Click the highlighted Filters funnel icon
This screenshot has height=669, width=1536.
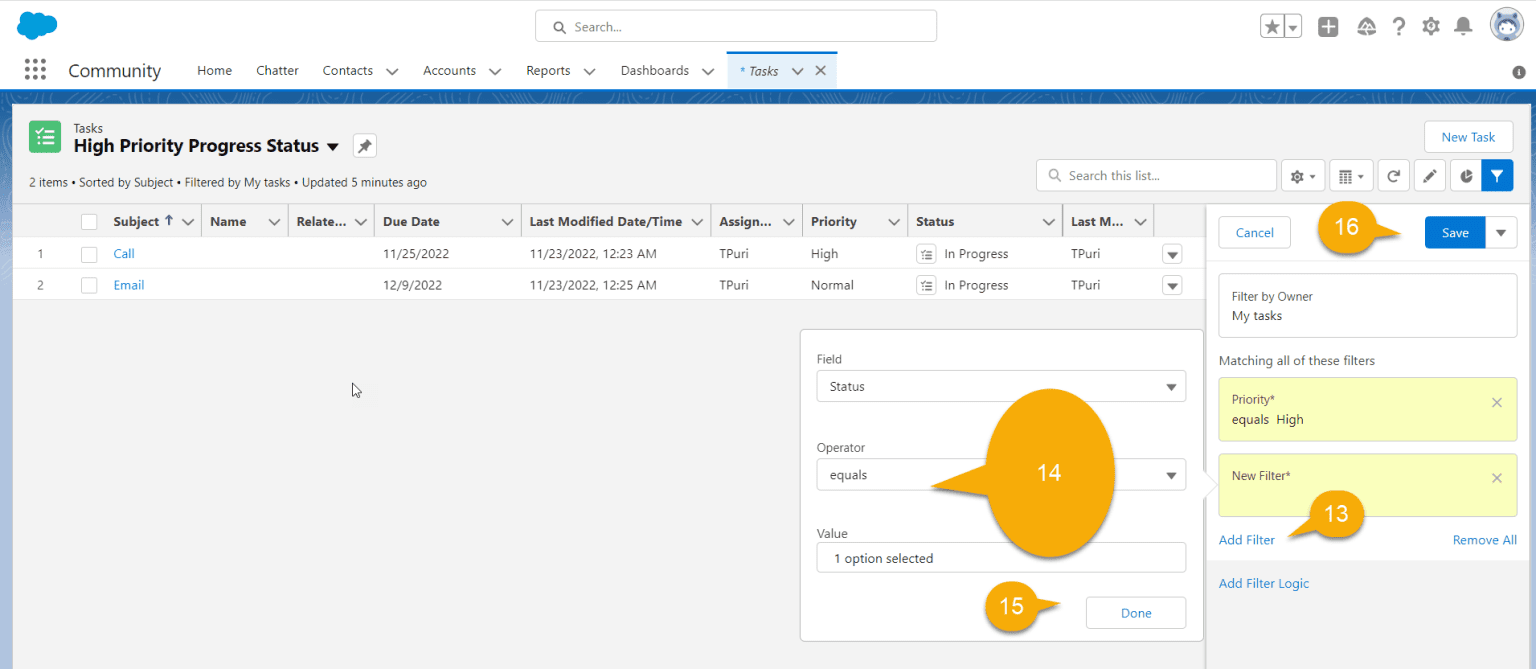tap(1497, 175)
